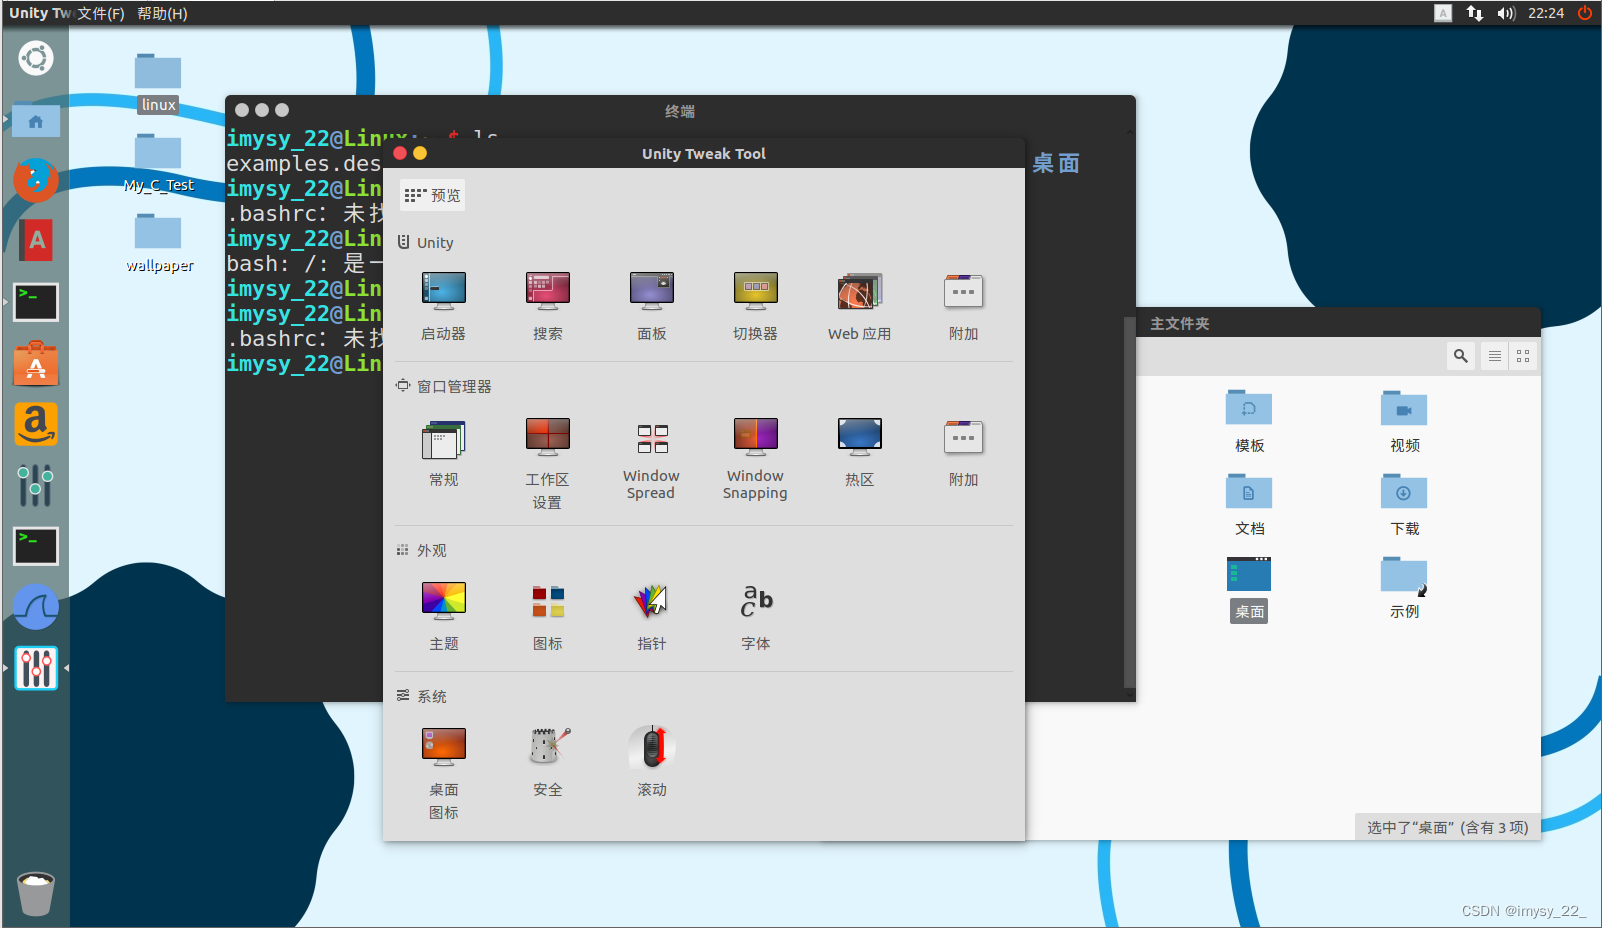Image resolution: width=1602 pixels, height=928 pixels.
Task: Select the 下载 folder in file manager
Action: [1404, 504]
